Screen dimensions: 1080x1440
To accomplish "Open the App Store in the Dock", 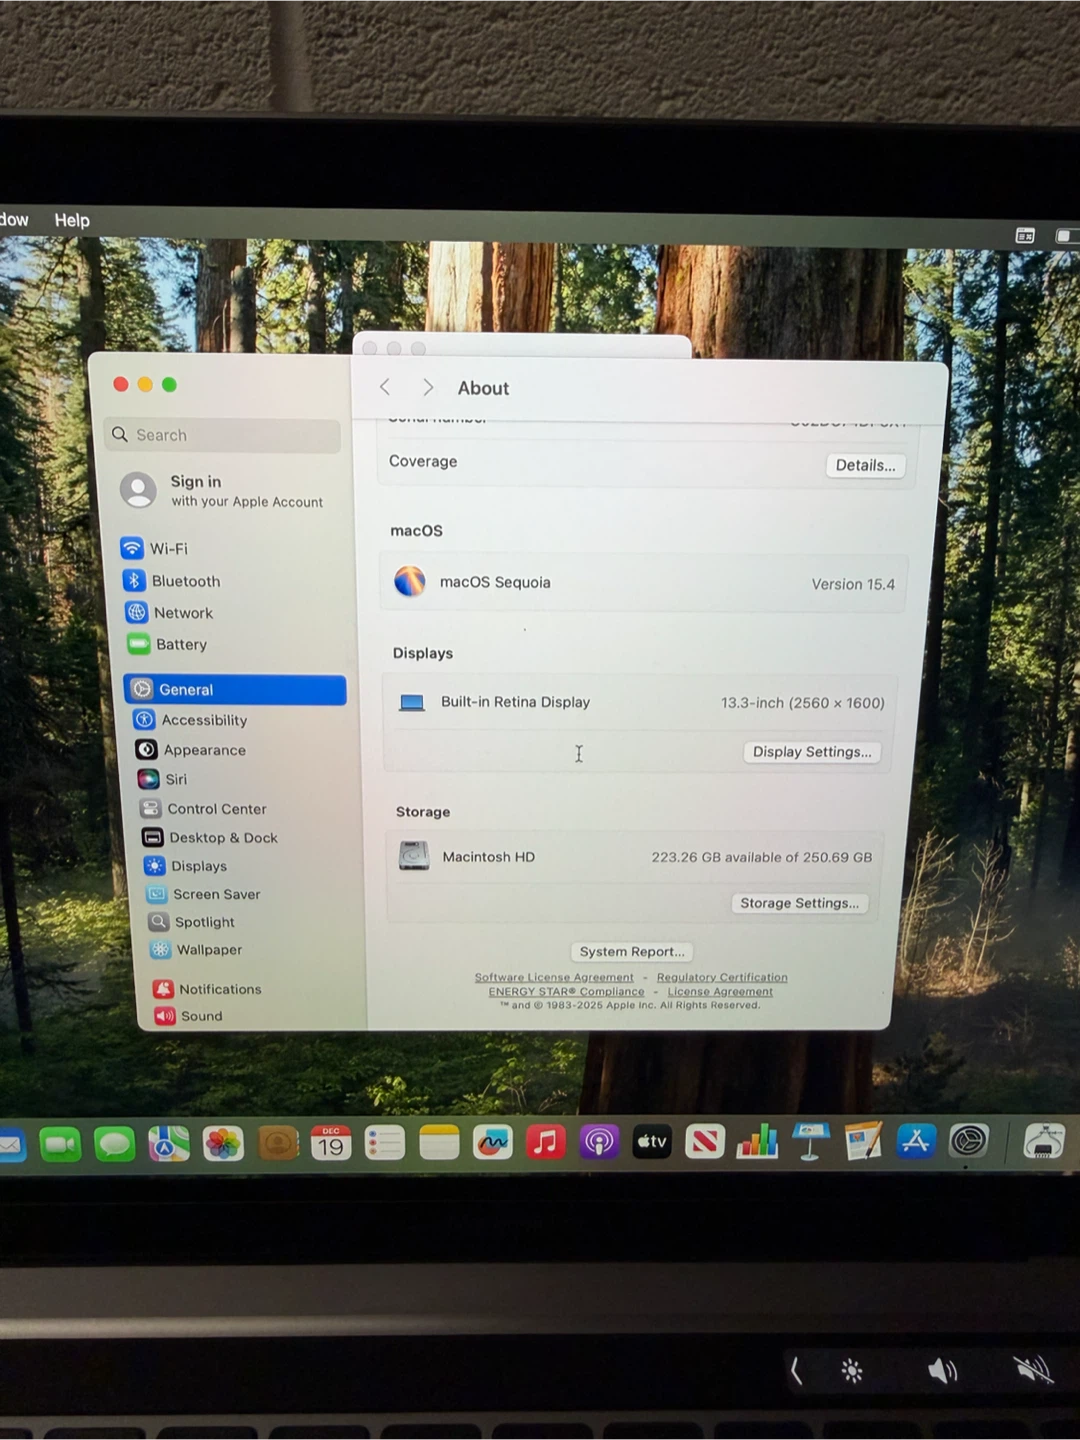I will [x=916, y=1141].
